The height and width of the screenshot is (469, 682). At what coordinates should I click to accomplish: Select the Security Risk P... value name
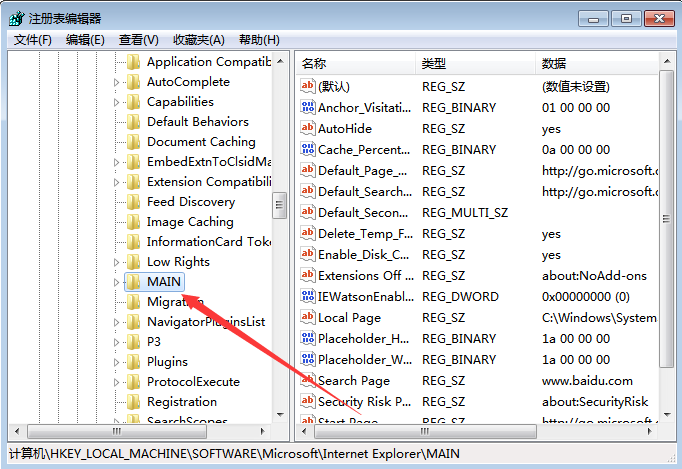pos(364,402)
